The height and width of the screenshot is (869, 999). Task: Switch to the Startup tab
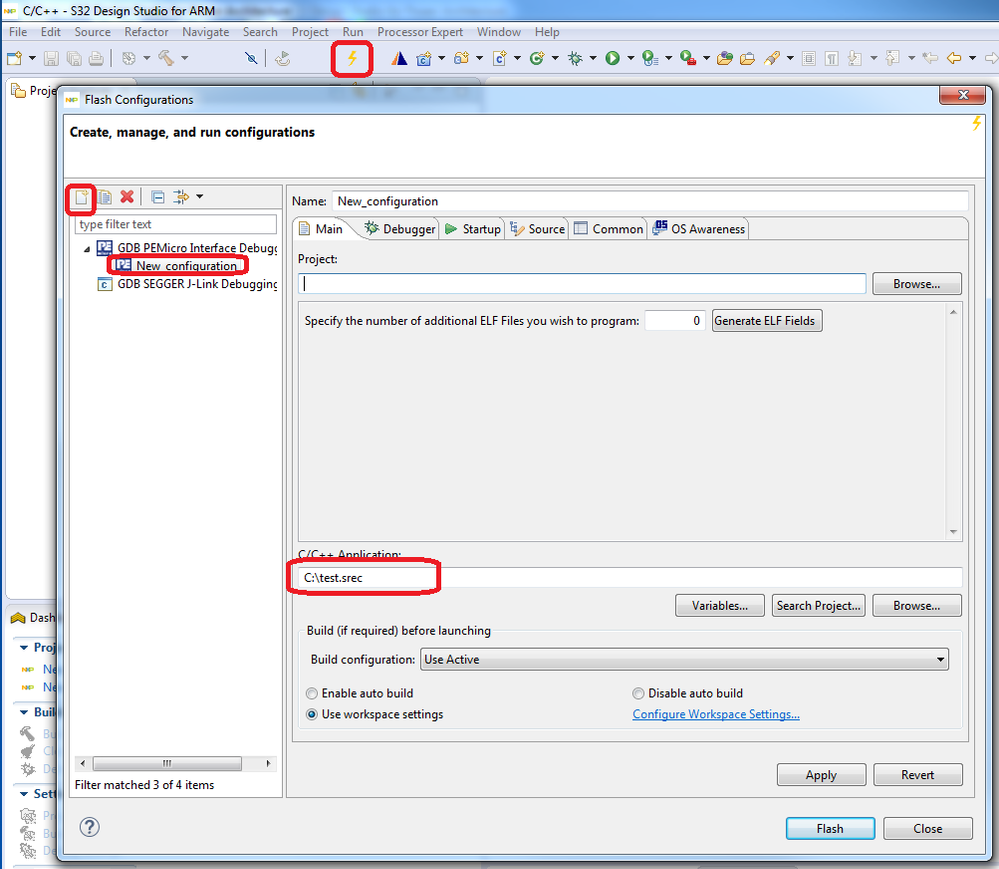click(x=473, y=229)
